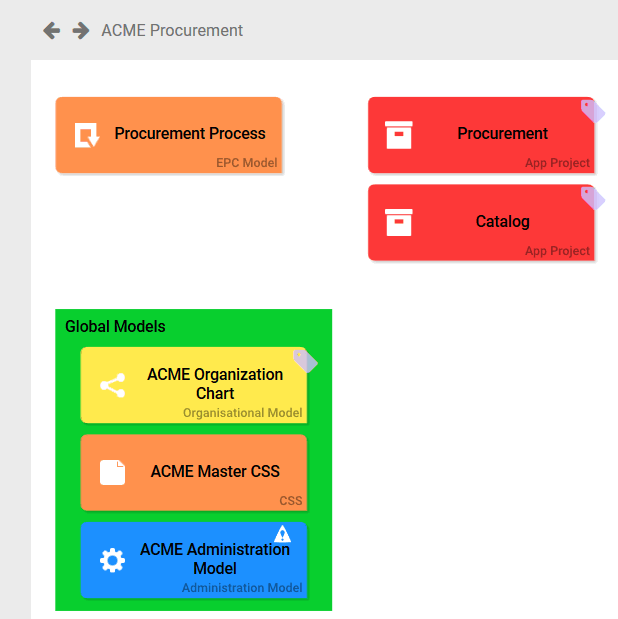Open the ACME Master CSS tile

[215, 472]
